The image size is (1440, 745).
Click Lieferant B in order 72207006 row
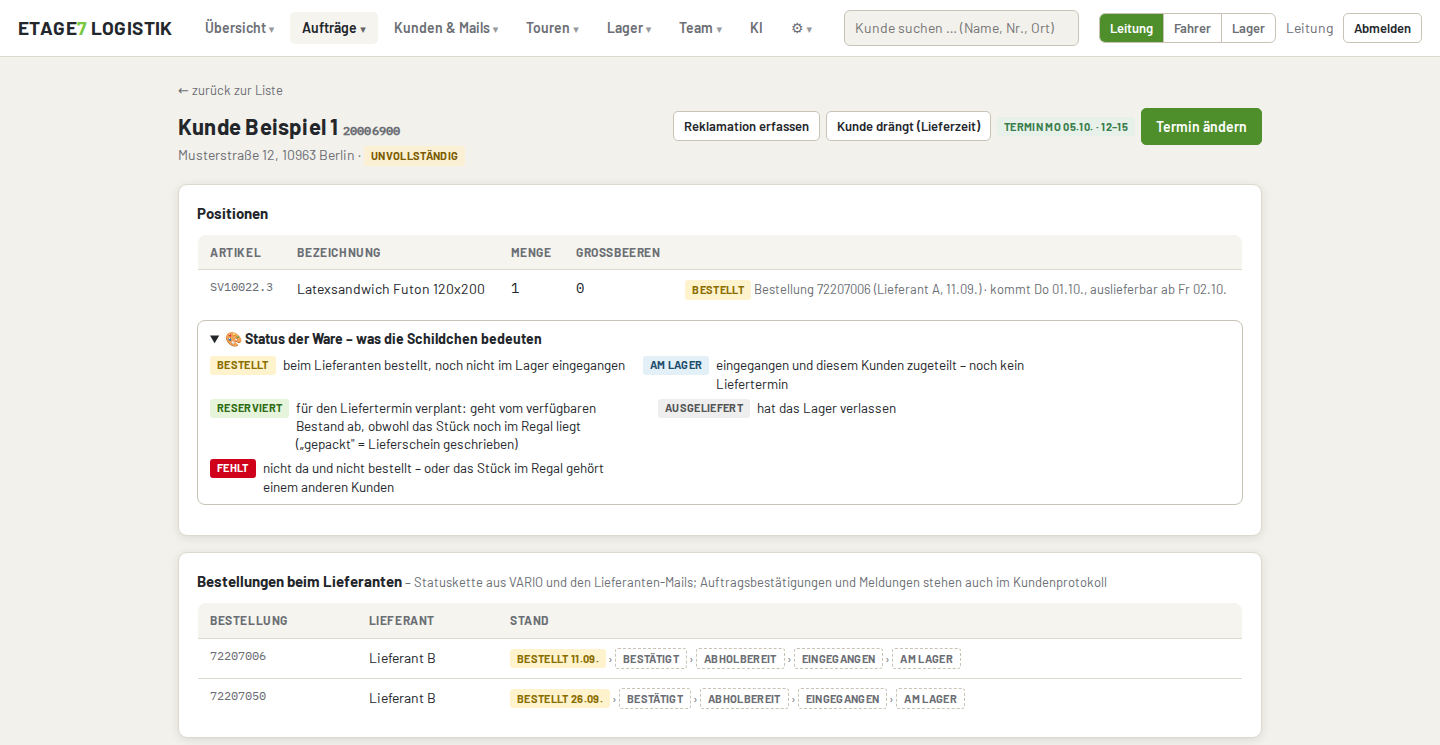pos(402,658)
